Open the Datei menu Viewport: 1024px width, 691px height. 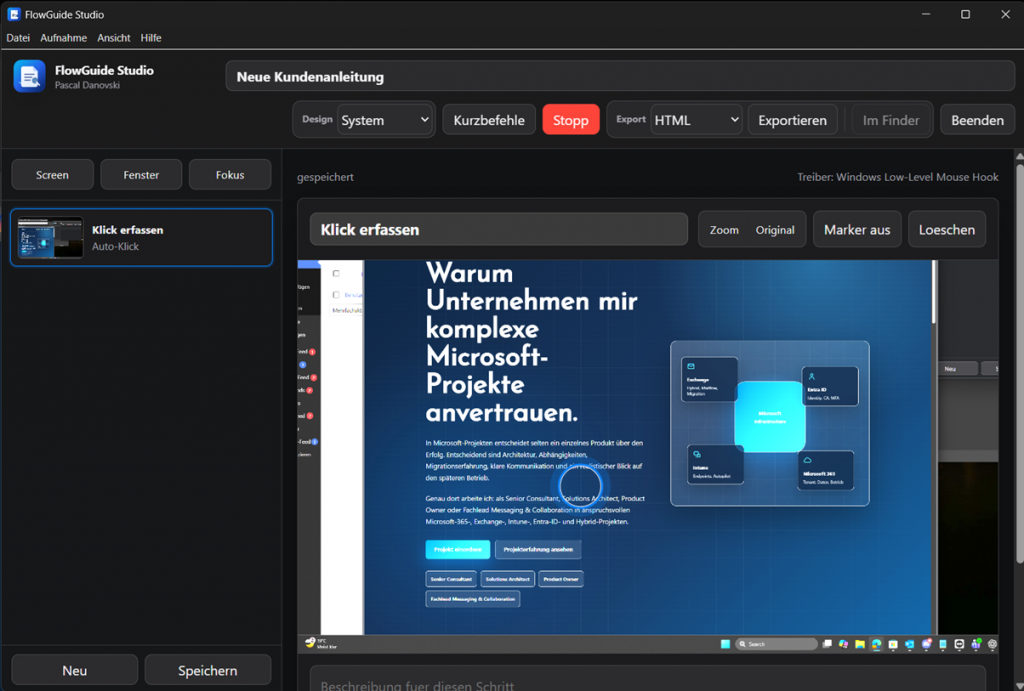[x=18, y=38]
